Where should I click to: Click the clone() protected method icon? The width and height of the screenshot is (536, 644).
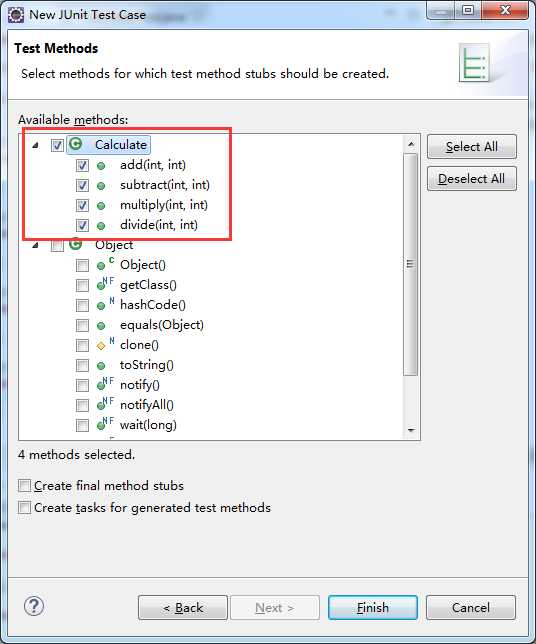pos(105,344)
